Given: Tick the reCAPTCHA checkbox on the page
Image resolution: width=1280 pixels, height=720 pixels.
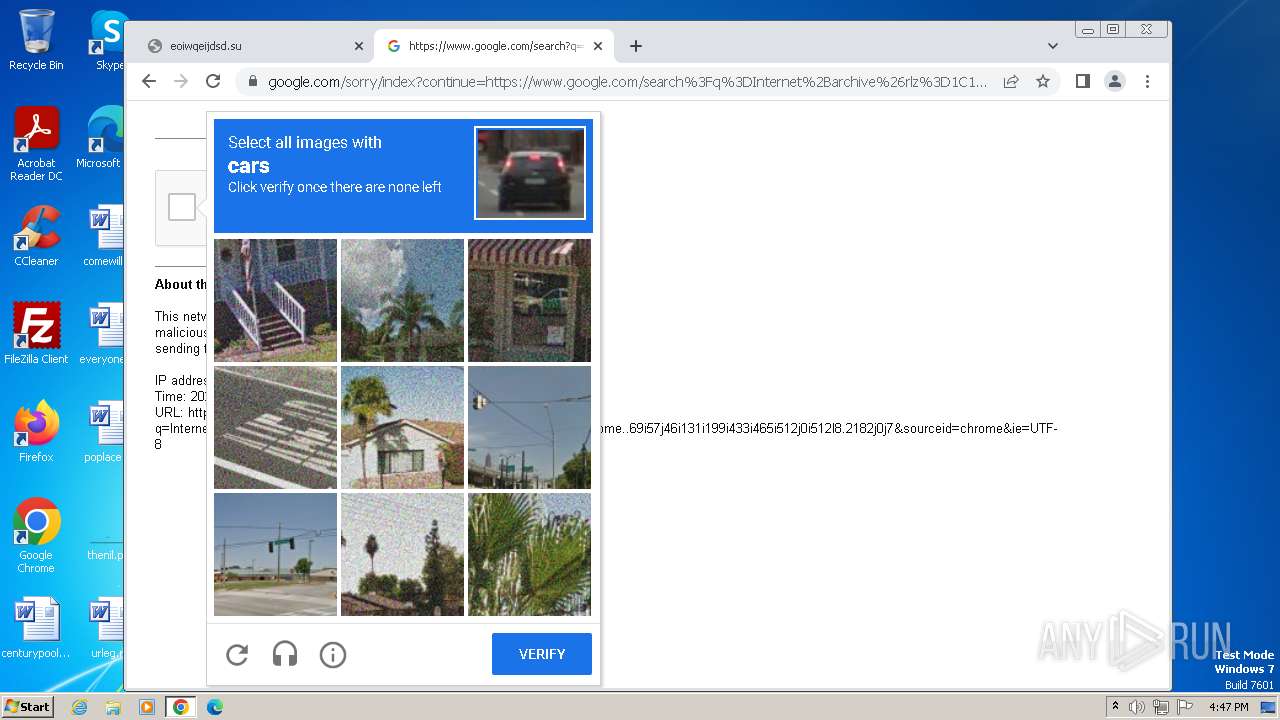Looking at the screenshot, I should (182, 207).
